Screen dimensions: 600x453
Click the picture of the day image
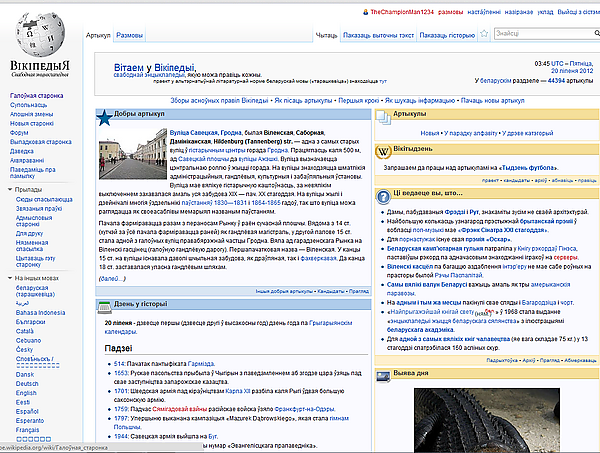click(x=487, y=420)
